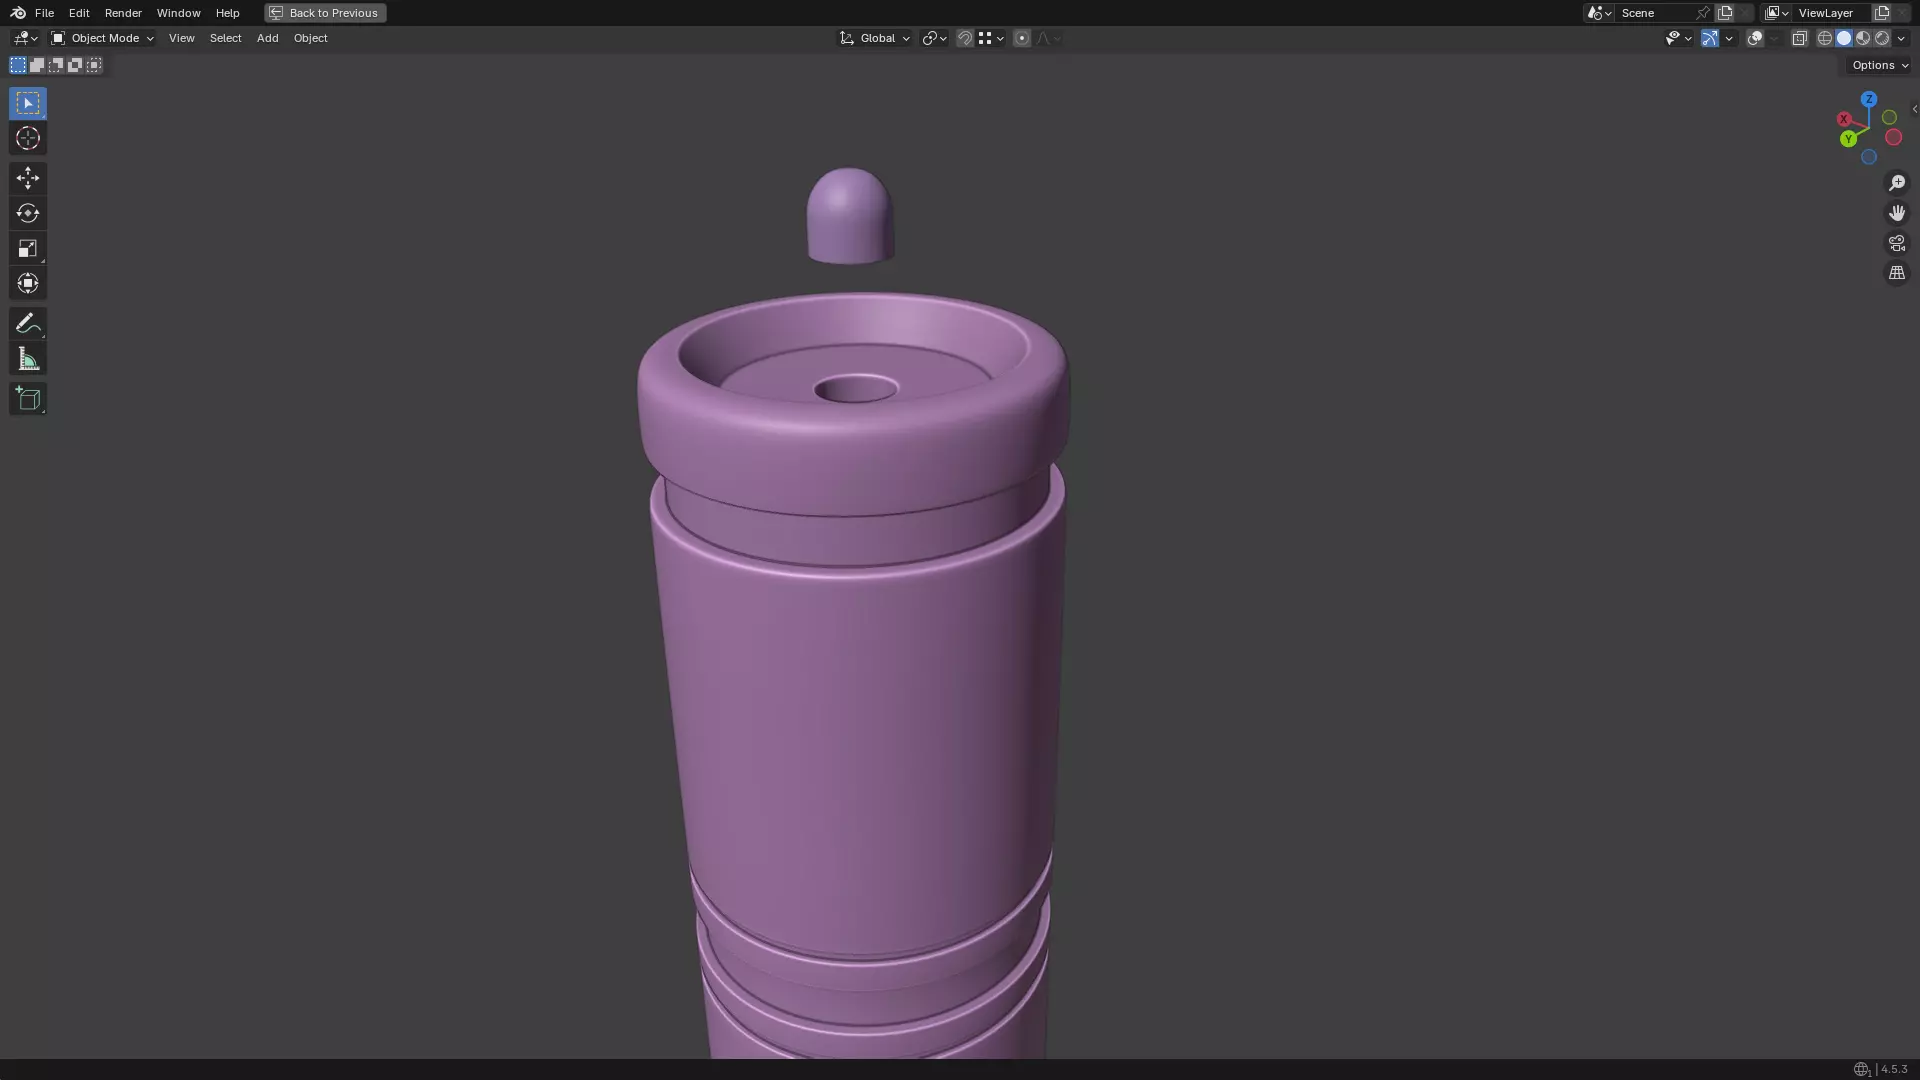Select the Transform tool
The height and width of the screenshot is (1080, 1920).
(28, 283)
